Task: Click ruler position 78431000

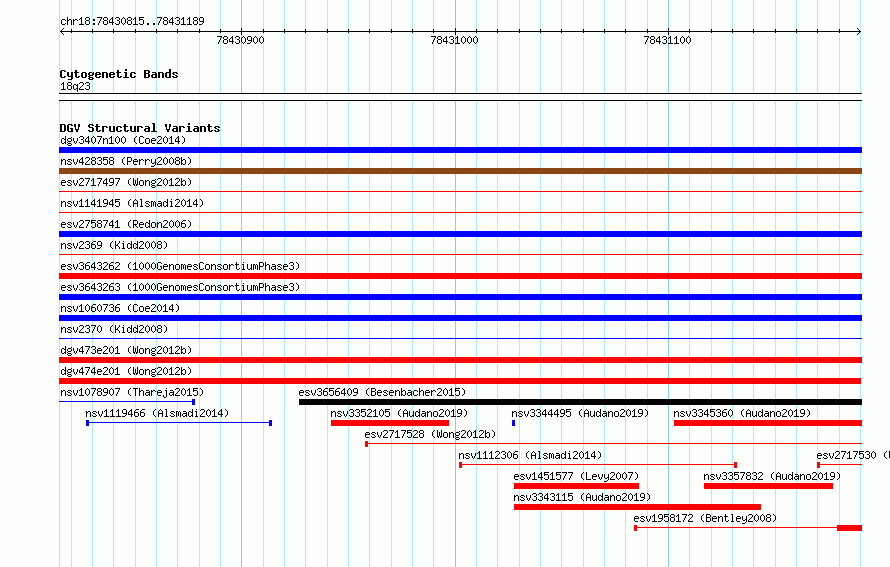Action: point(455,40)
